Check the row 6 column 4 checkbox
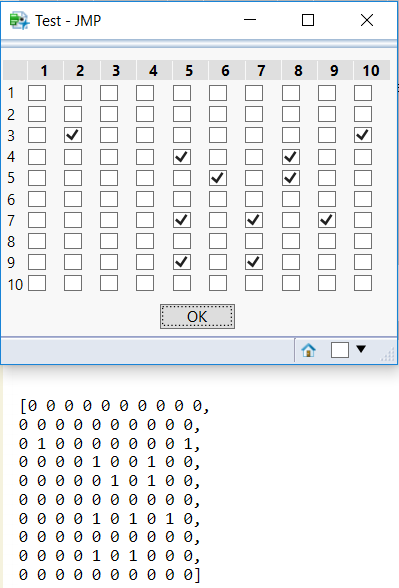The image size is (399, 588). pyautogui.click(x=145, y=199)
